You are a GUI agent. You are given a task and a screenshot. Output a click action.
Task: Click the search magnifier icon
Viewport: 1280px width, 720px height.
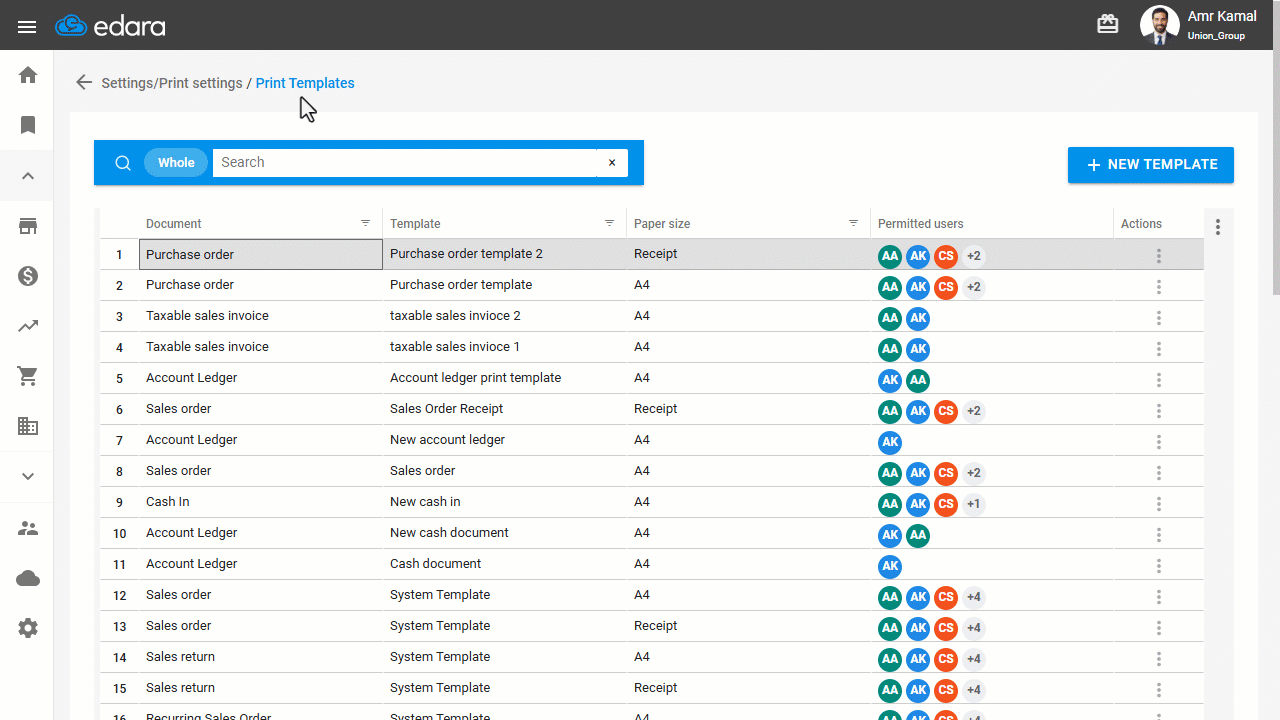(x=123, y=163)
